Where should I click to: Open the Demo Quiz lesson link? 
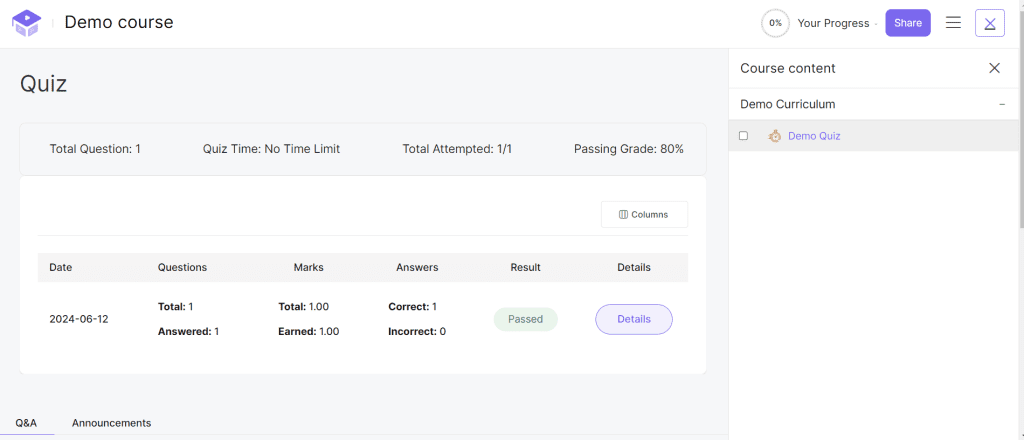pyautogui.click(x=814, y=136)
